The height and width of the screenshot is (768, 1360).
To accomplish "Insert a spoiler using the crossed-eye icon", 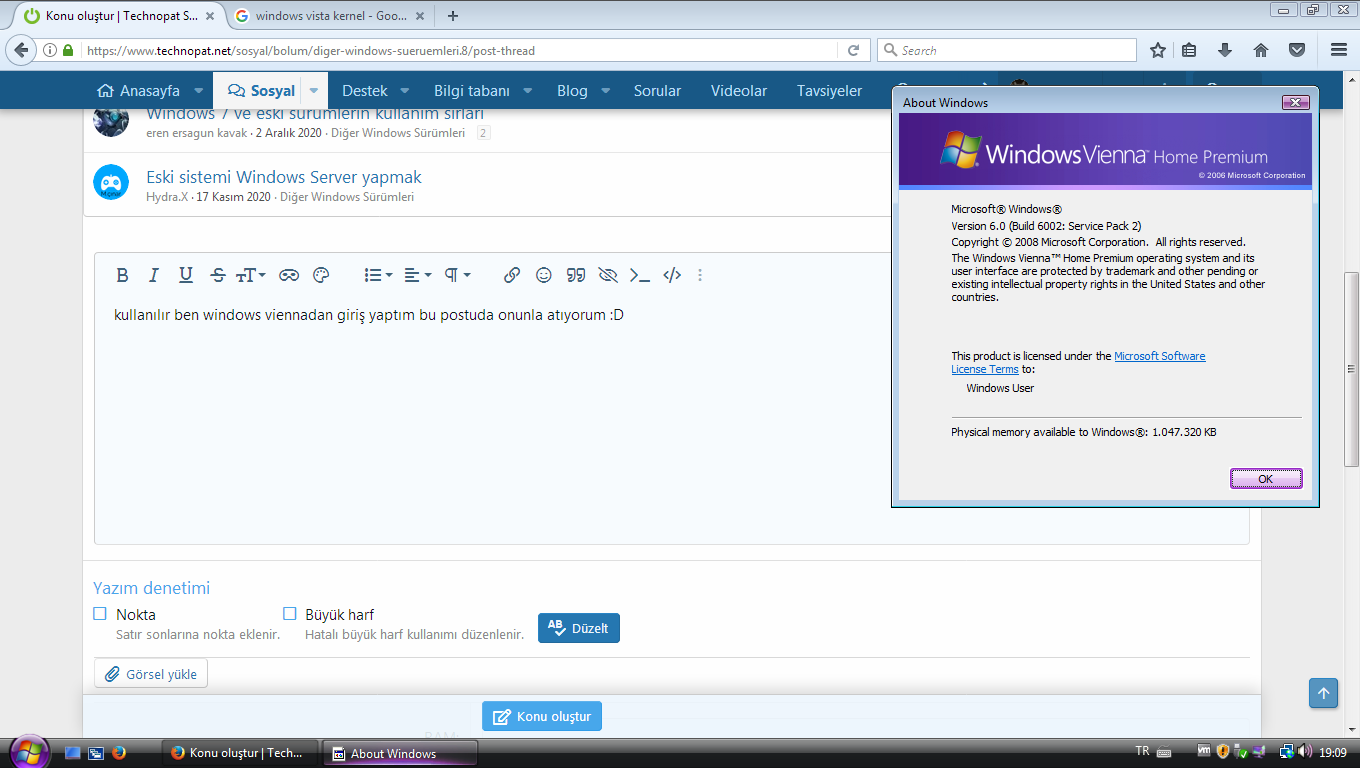I will coord(608,275).
